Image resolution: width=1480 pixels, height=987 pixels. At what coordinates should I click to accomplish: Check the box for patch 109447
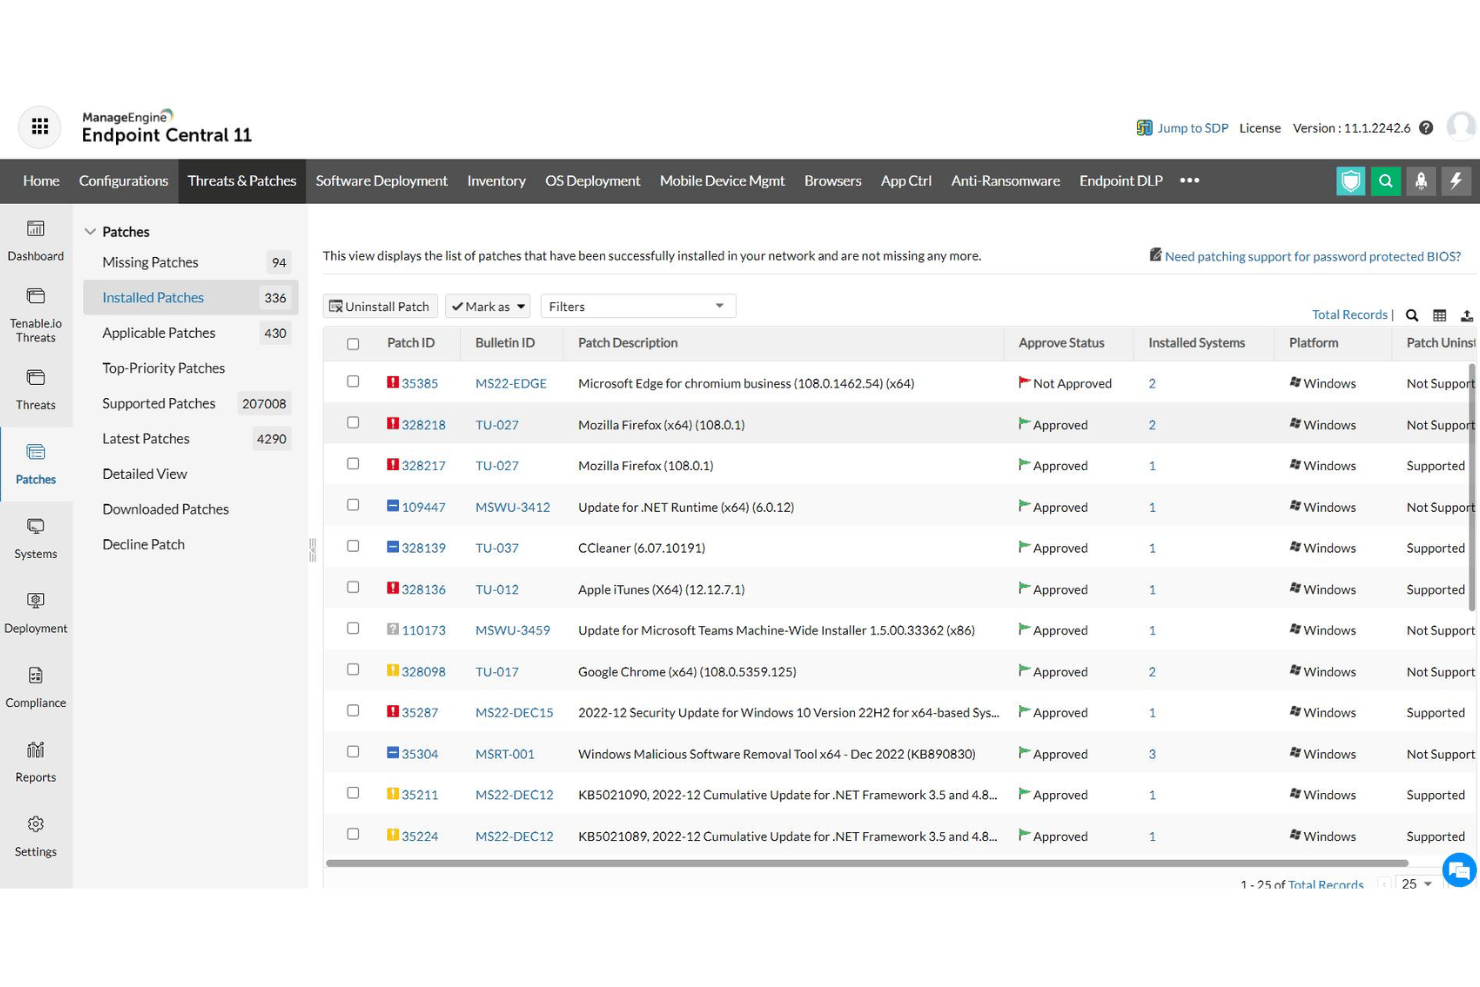[353, 505]
